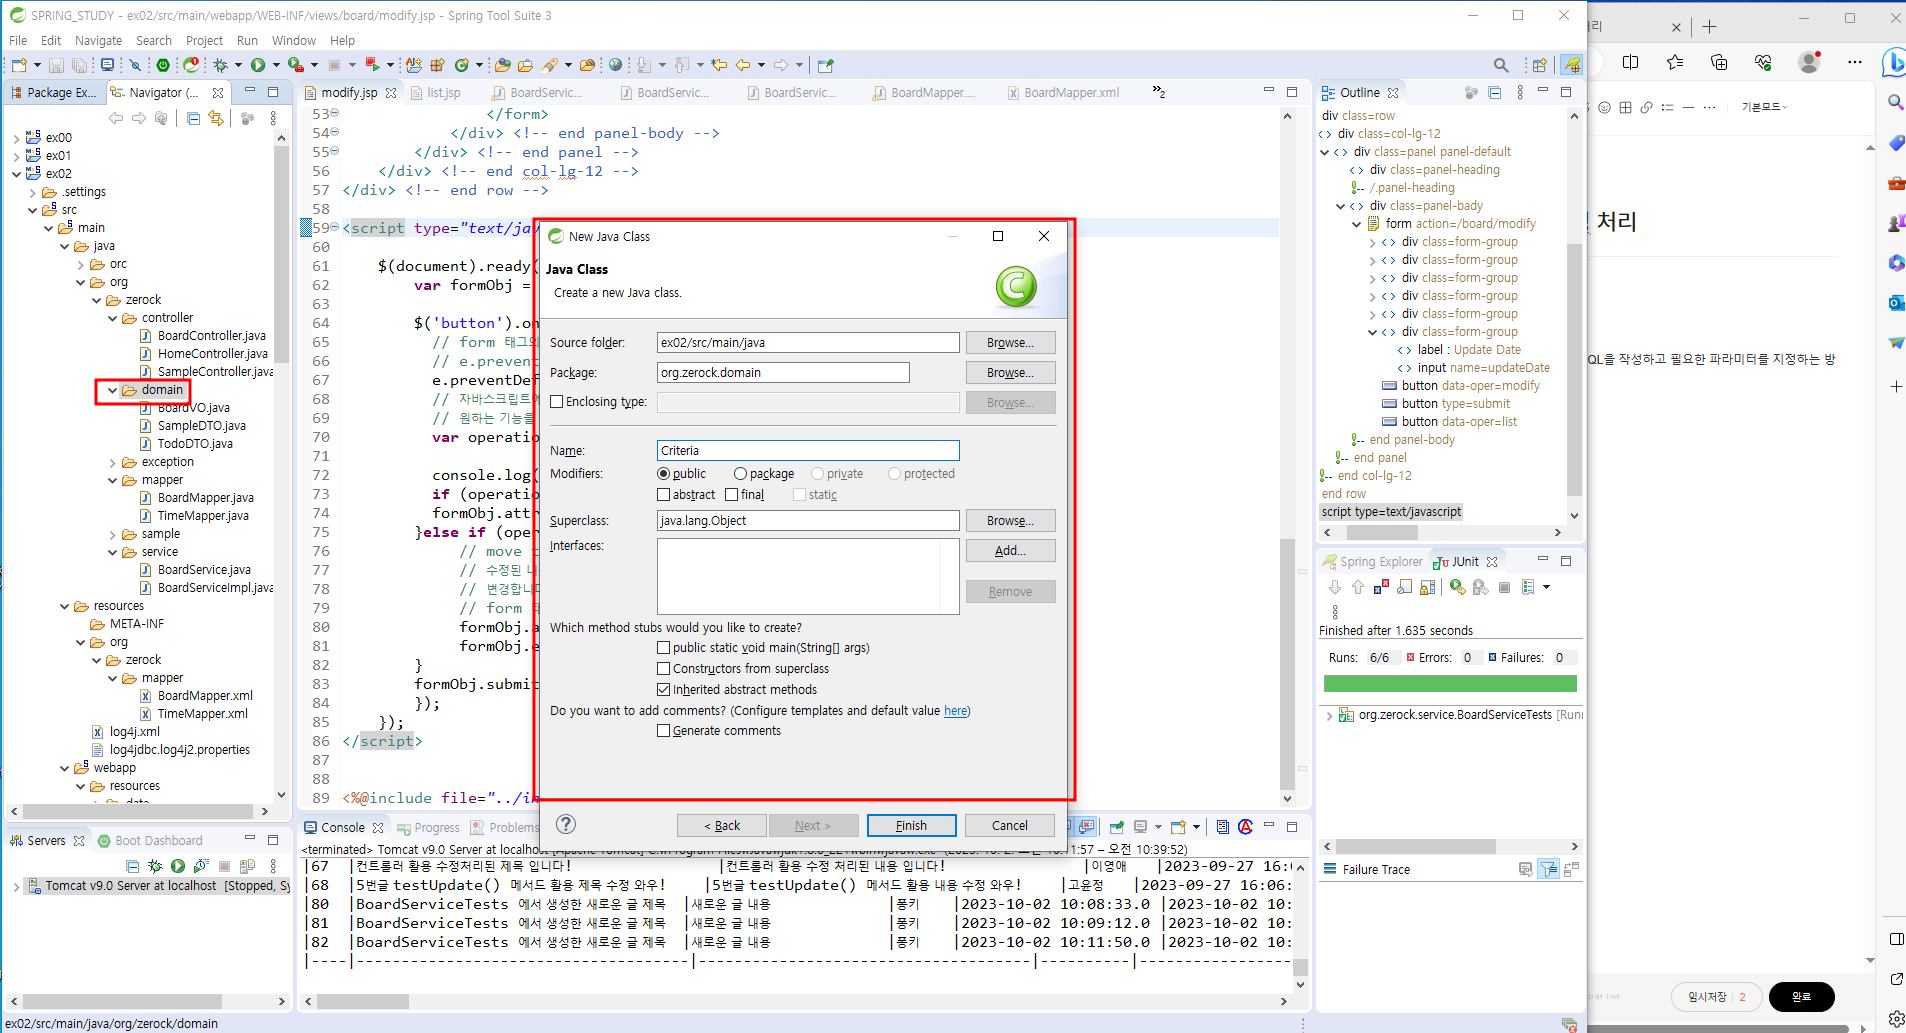Image resolution: width=1906 pixels, height=1033 pixels.
Task: Enable public static void main stub
Action: [663, 647]
